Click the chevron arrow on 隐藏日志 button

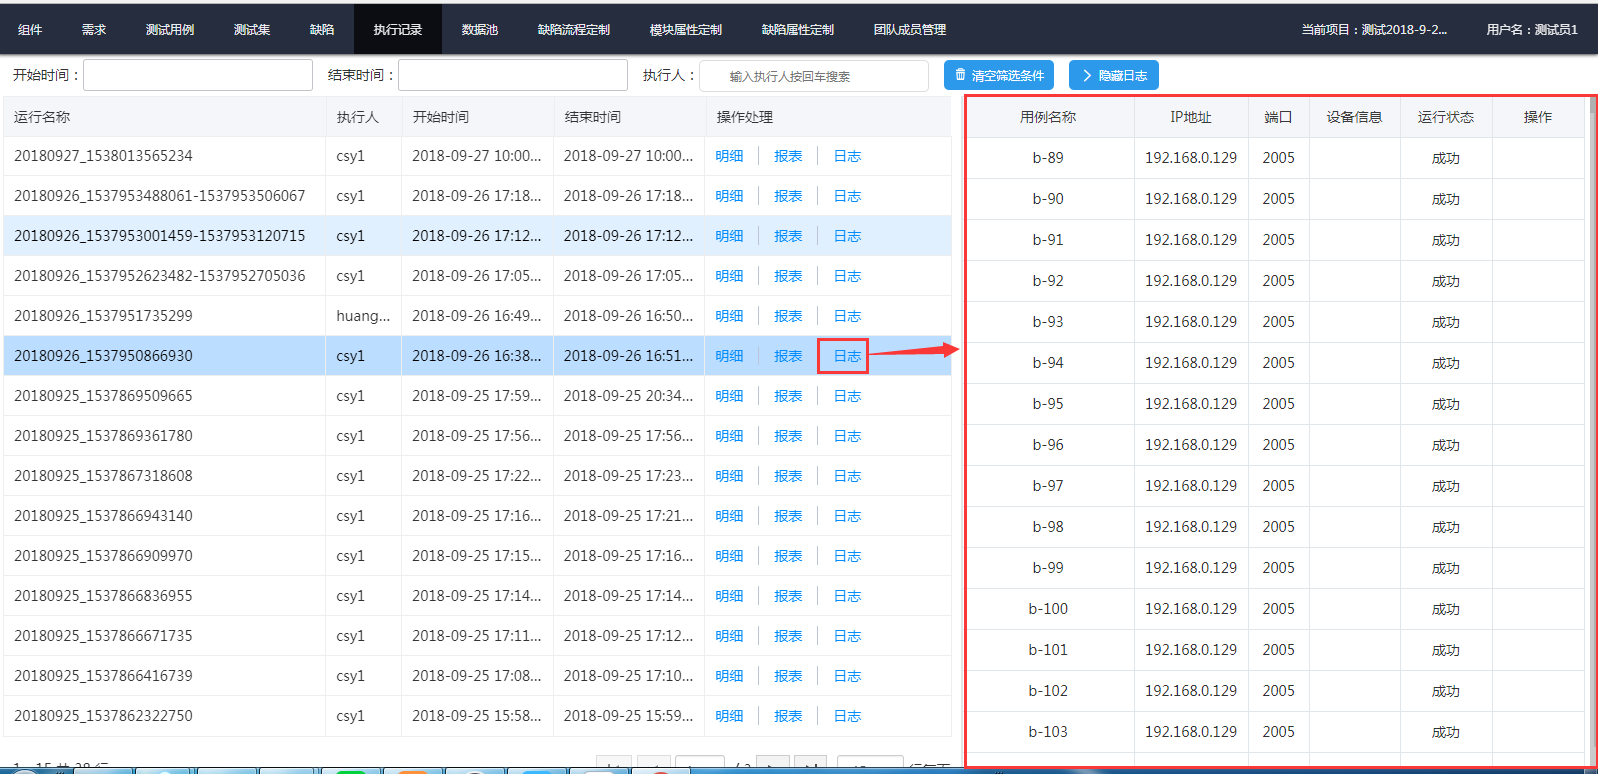pos(1086,75)
